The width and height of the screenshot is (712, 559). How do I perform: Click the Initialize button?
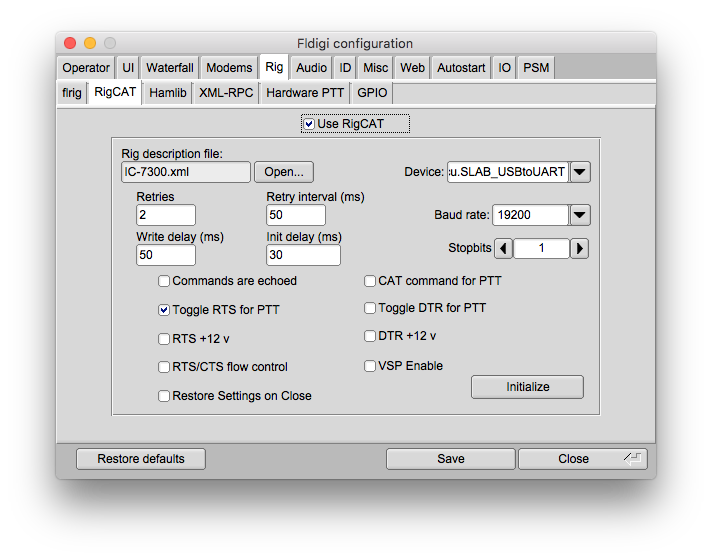[527, 387]
